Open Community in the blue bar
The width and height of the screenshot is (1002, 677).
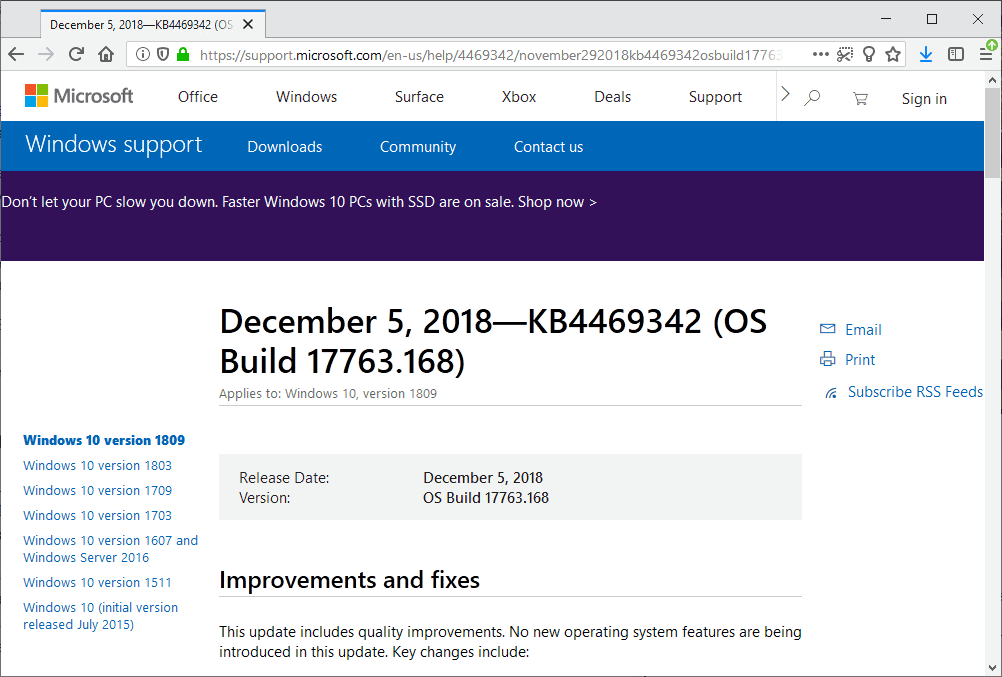[x=418, y=147]
